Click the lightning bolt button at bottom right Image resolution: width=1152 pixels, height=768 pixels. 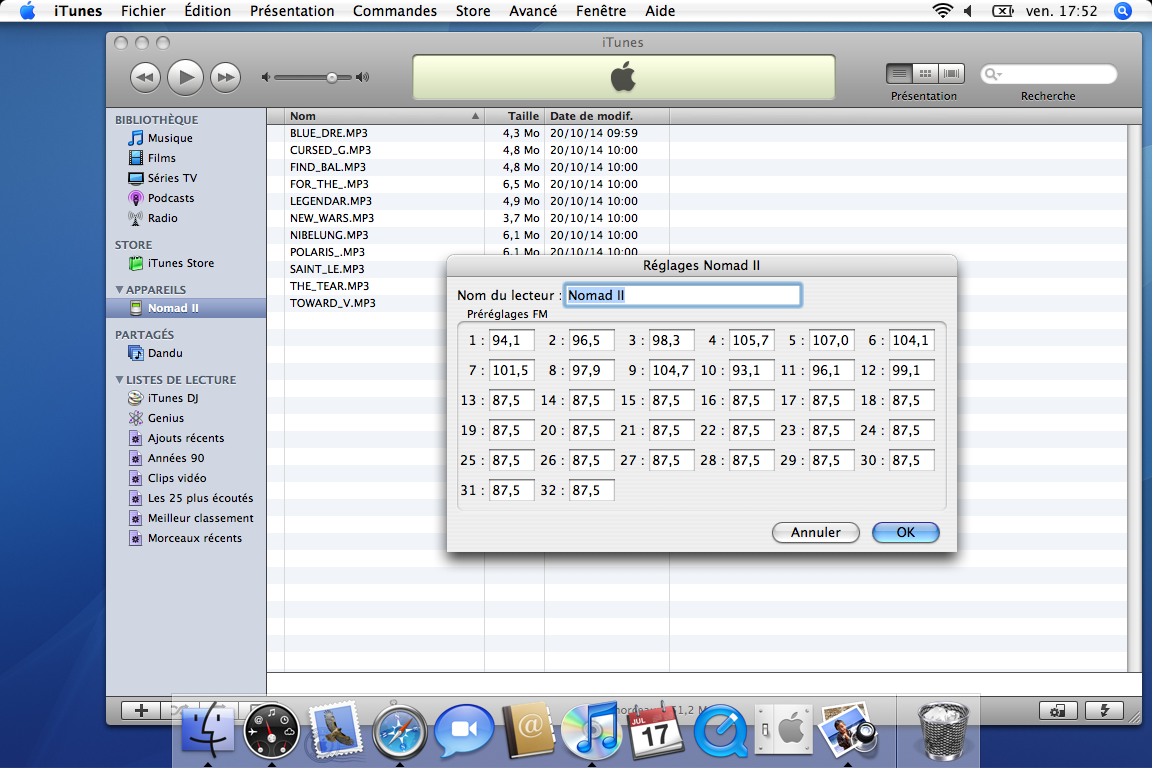click(x=1104, y=710)
